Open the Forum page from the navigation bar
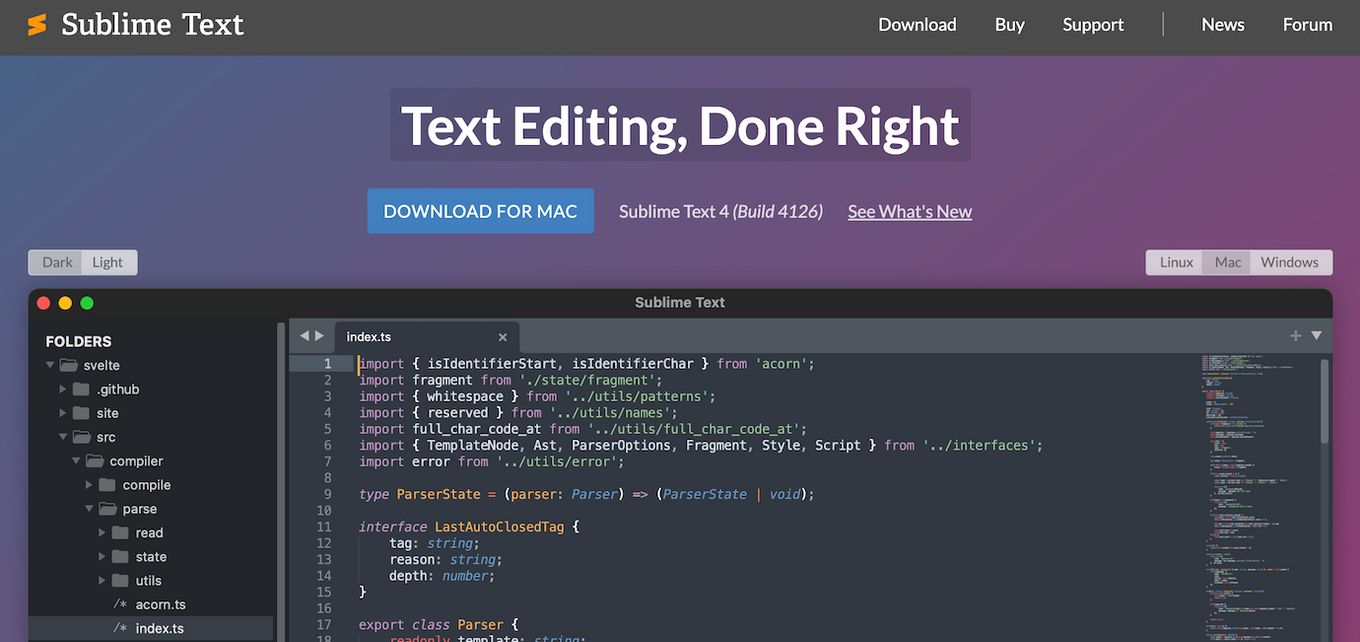Image resolution: width=1360 pixels, height=642 pixels. coord(1308,24)
